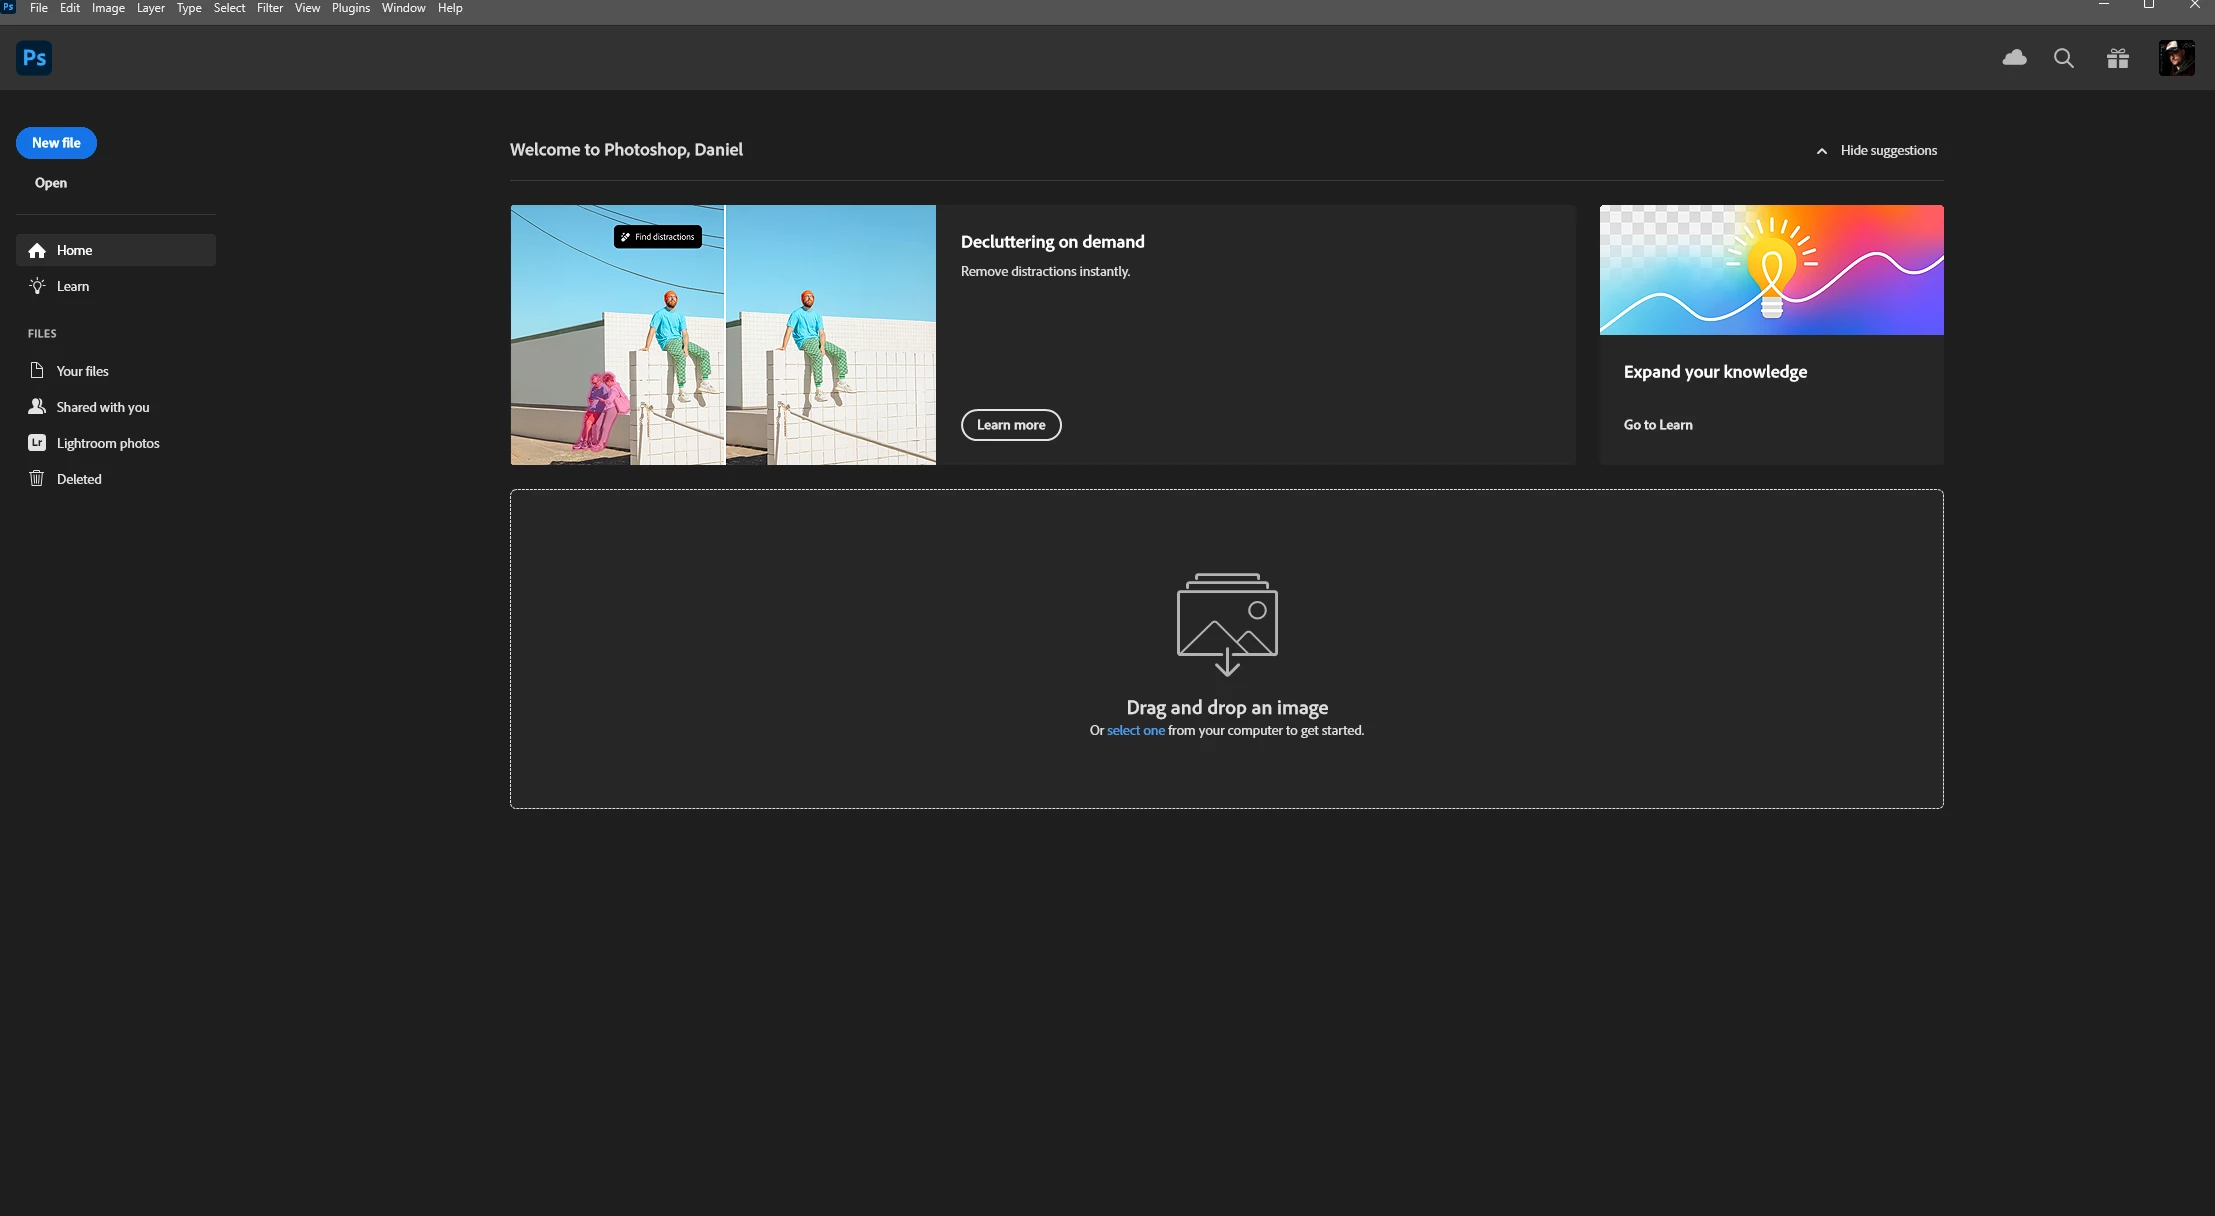The height and width of the screenshot is (1216, 2215).
Task: Click Learn more on Decluttering card
Action: tap(1010, 425)
